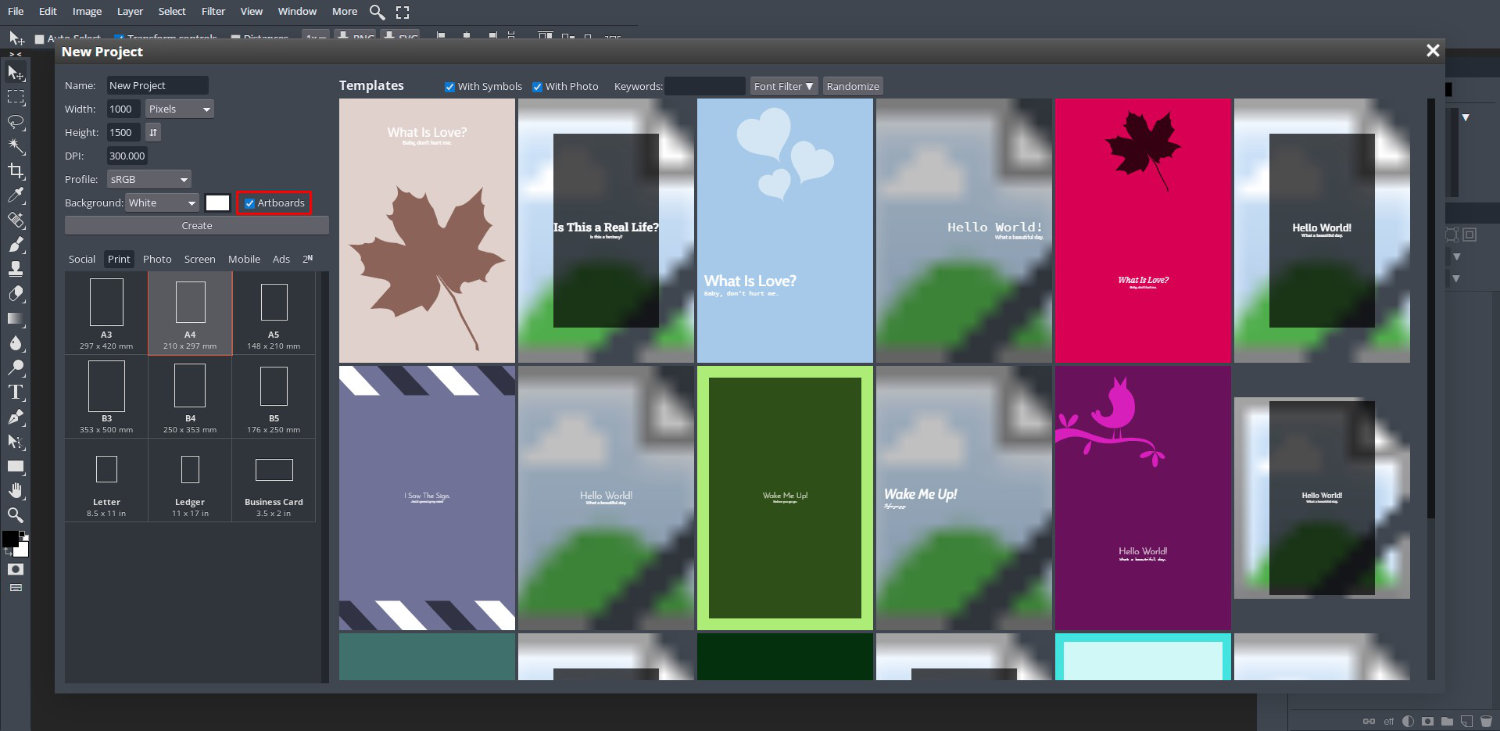1500x731 pixels.
Task: Open the Image menu
Action: click(x=87, y=12)
